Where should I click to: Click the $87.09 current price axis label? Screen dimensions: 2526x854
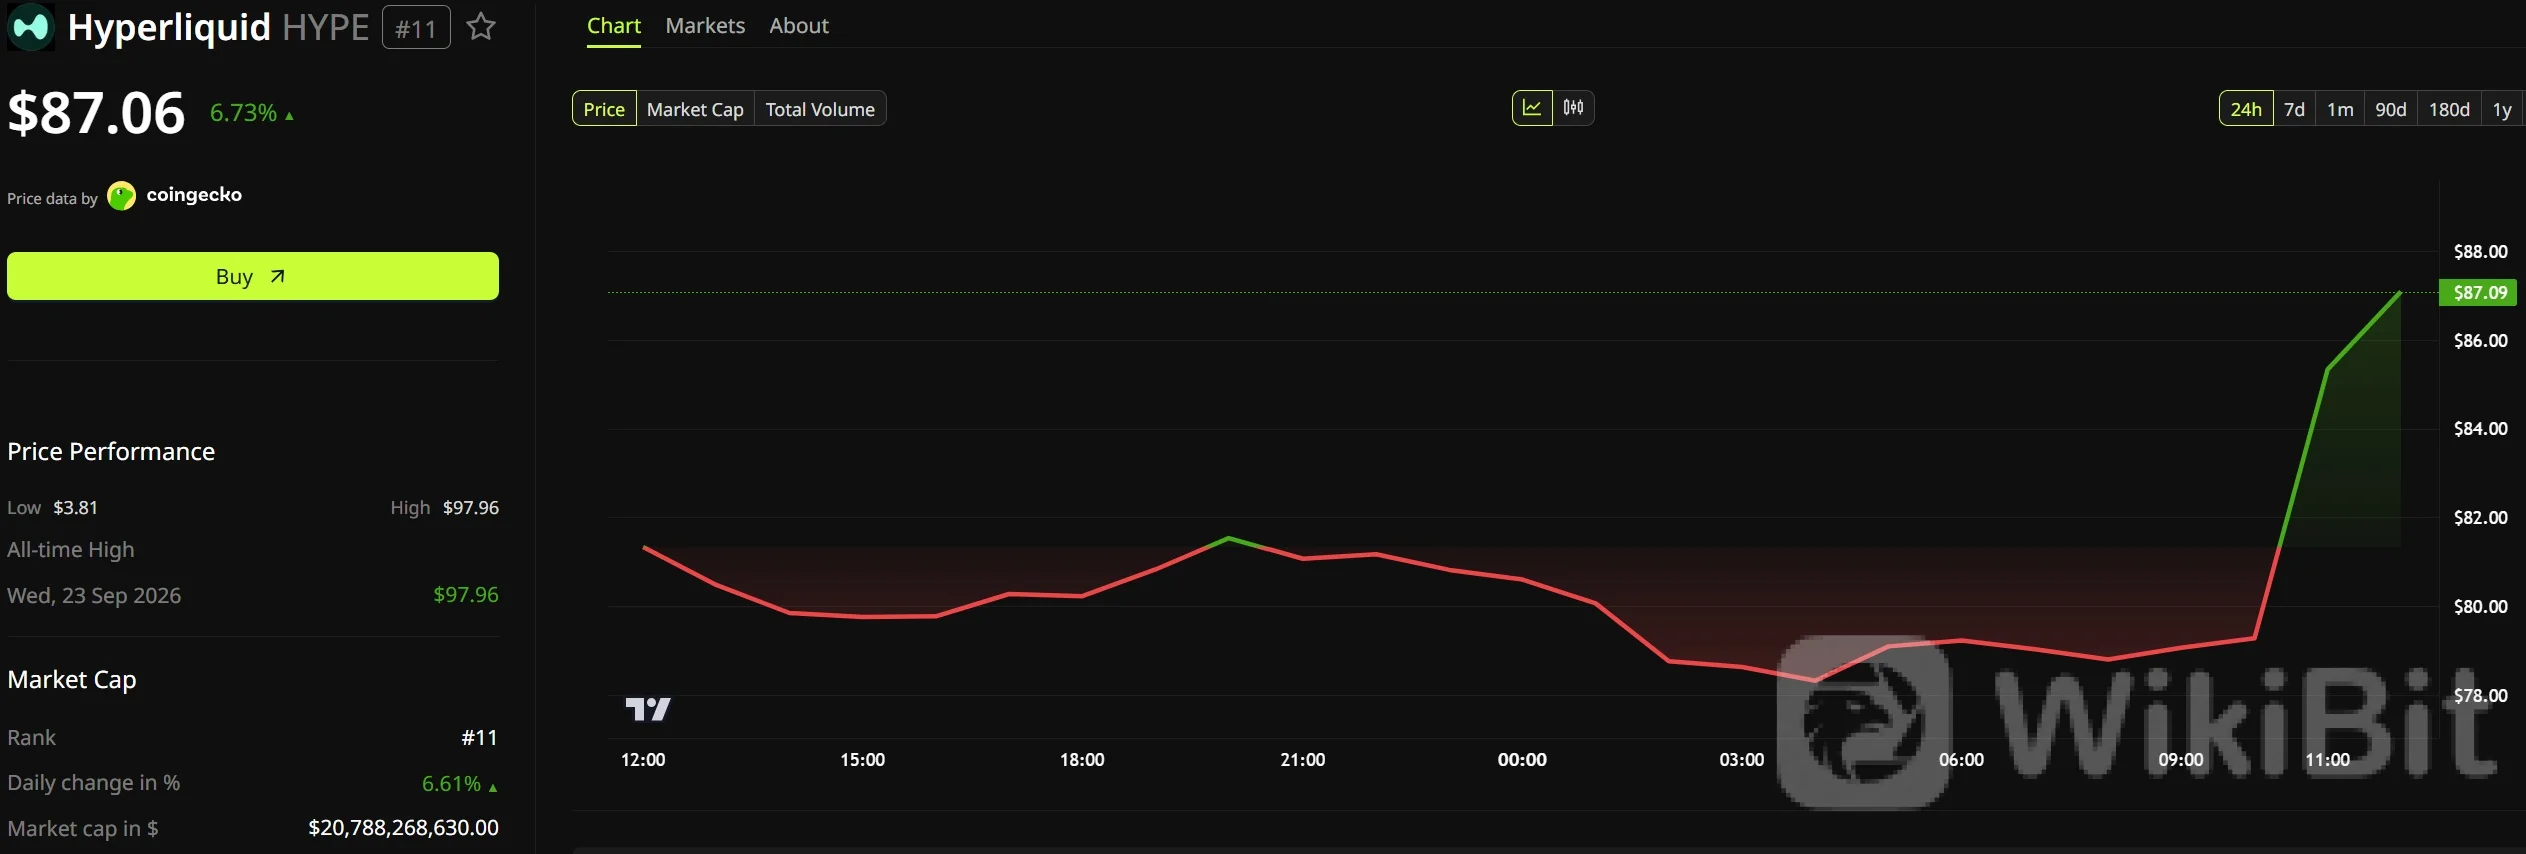2478,293
